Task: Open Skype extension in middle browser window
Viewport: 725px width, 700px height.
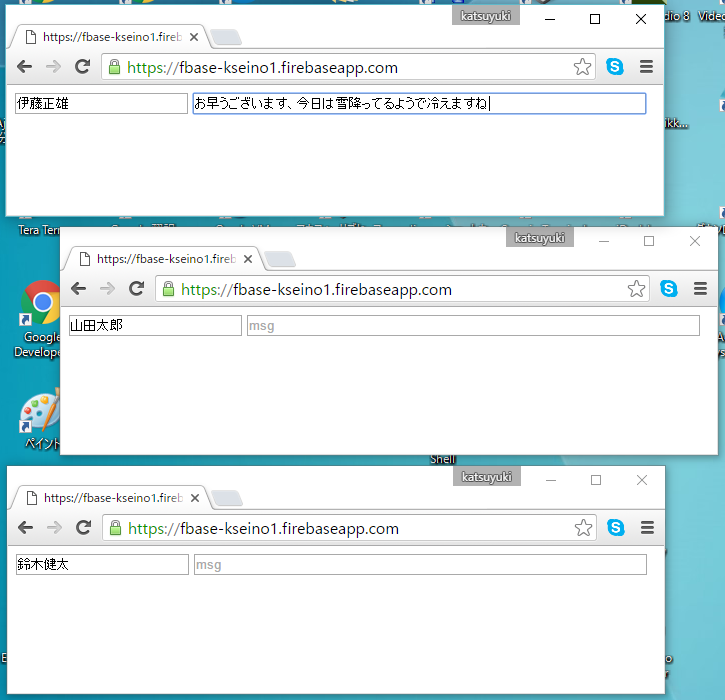Action: click(x=669, y=289)
